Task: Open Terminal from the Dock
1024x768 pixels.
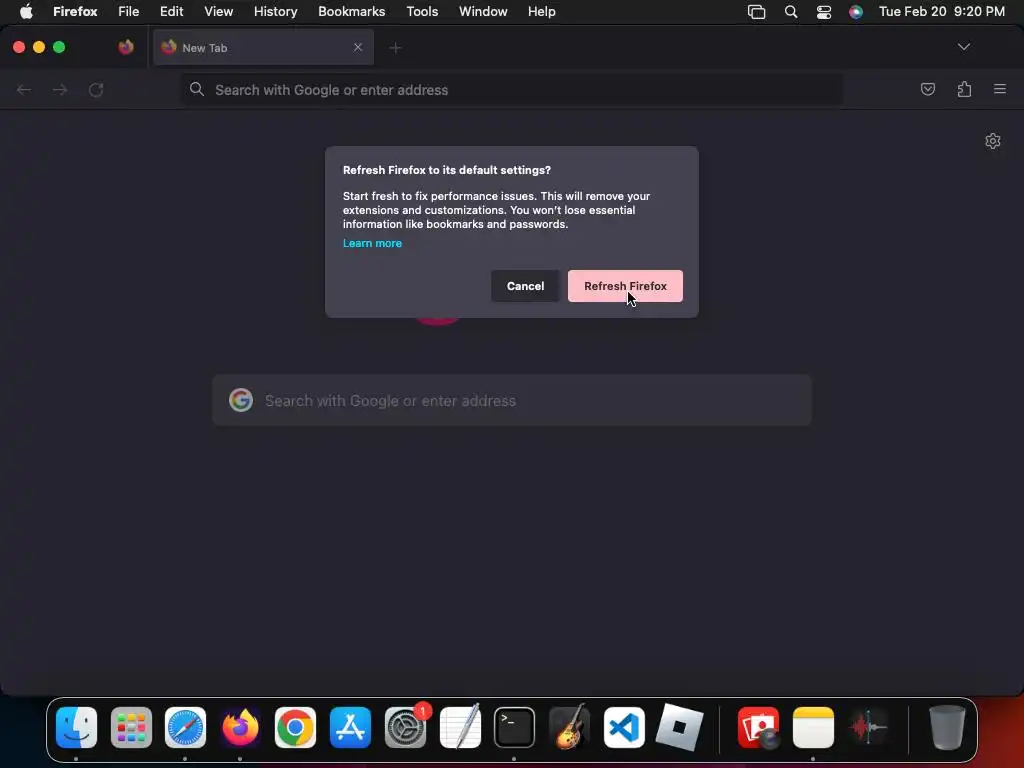Action: pyautogui.click(x=515, y=728)
